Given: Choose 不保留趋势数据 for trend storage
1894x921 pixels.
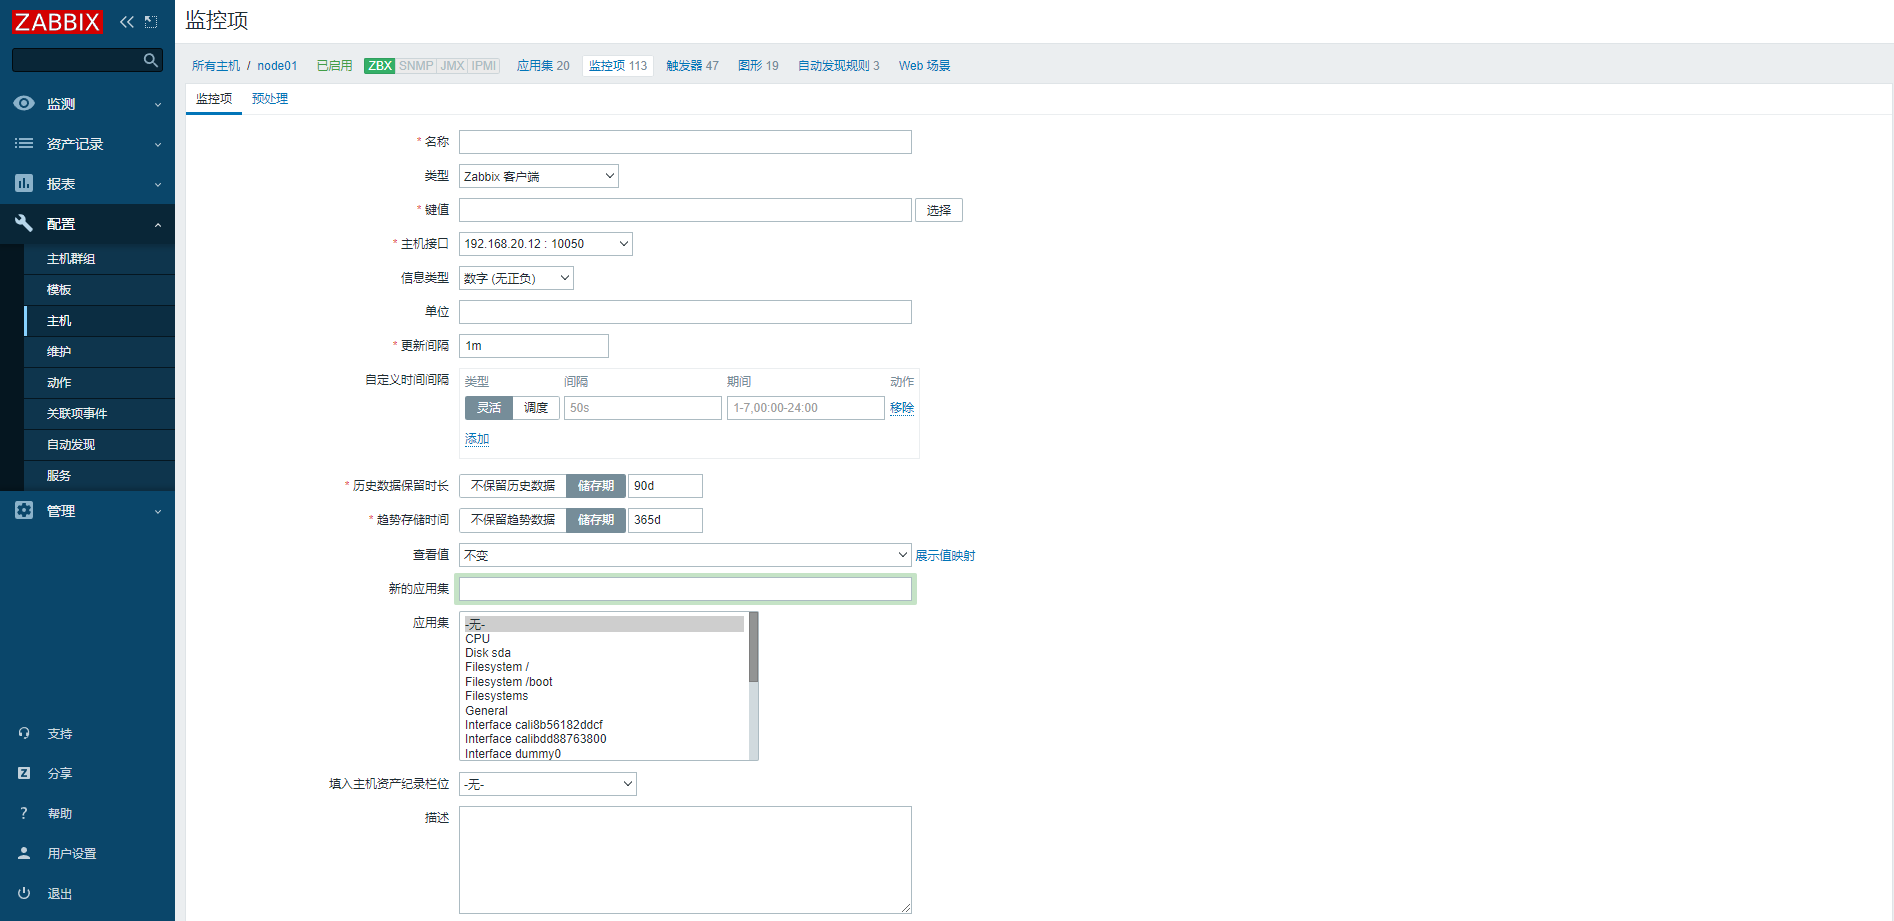Looking at the screenshot, I should point(513,520).
